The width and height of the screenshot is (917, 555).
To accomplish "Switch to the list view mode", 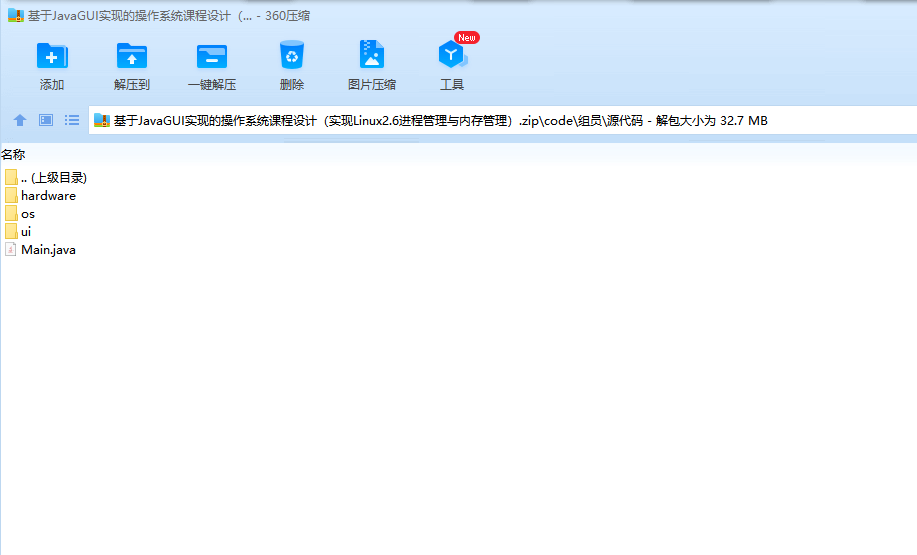I will point(72,120).
